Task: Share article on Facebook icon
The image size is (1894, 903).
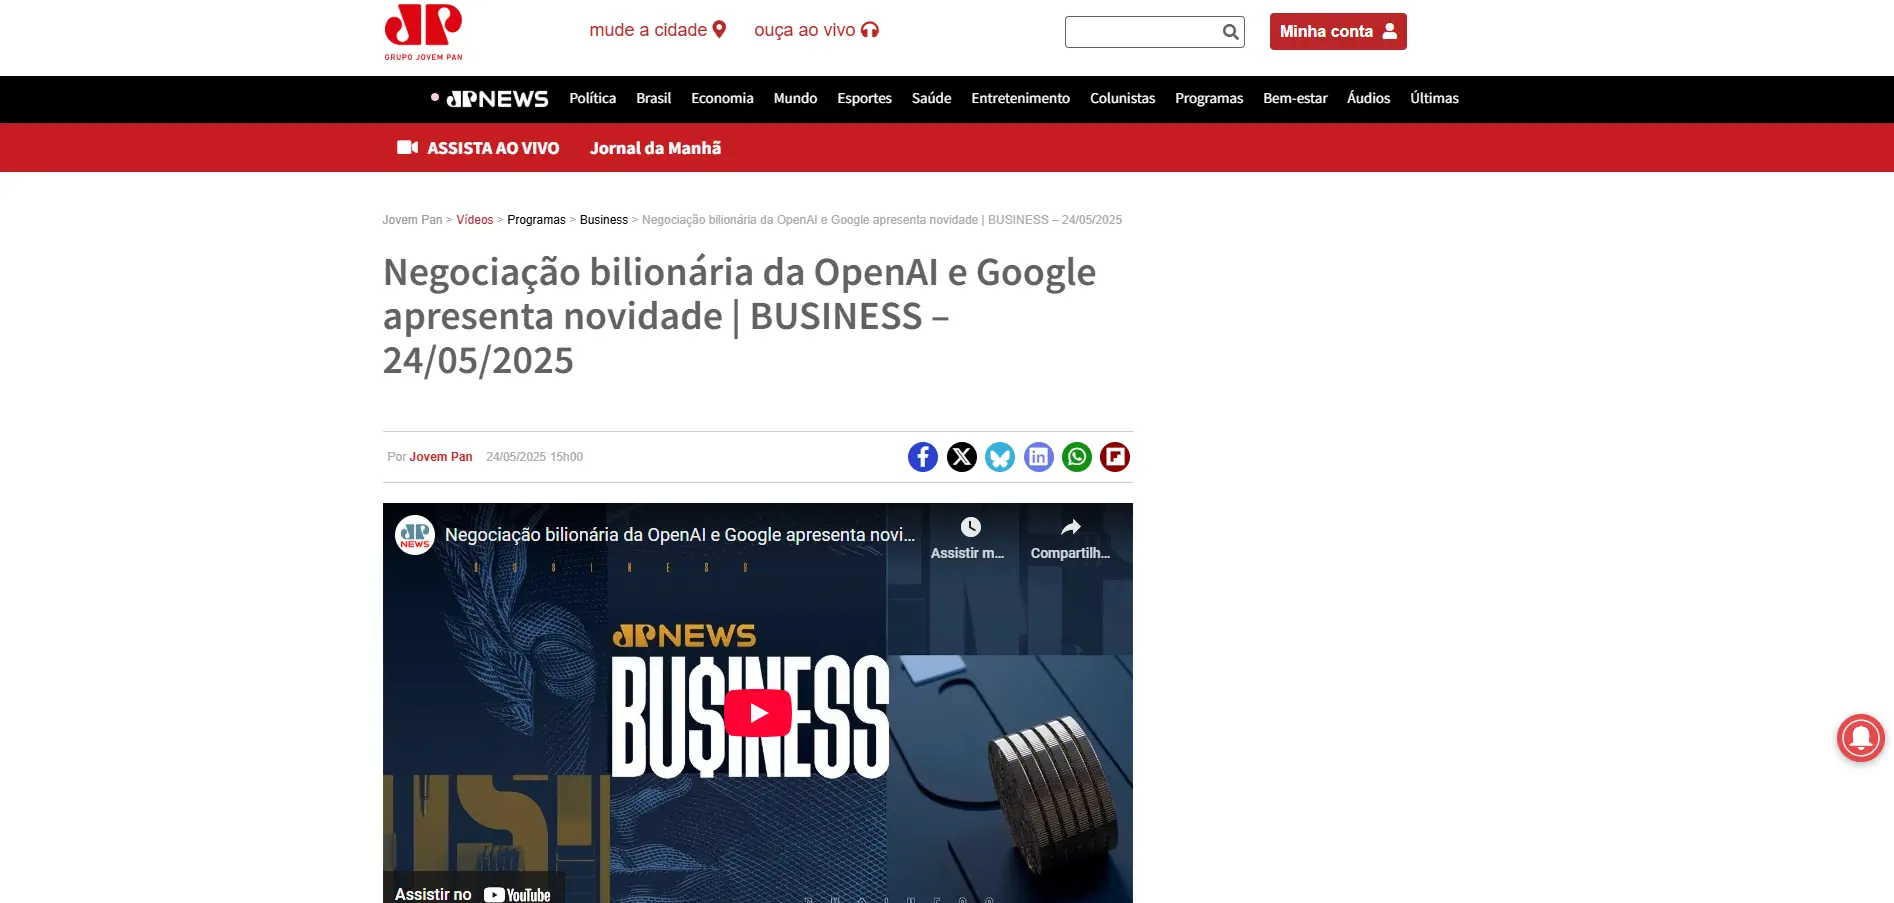Action: (x=923, y=457)
